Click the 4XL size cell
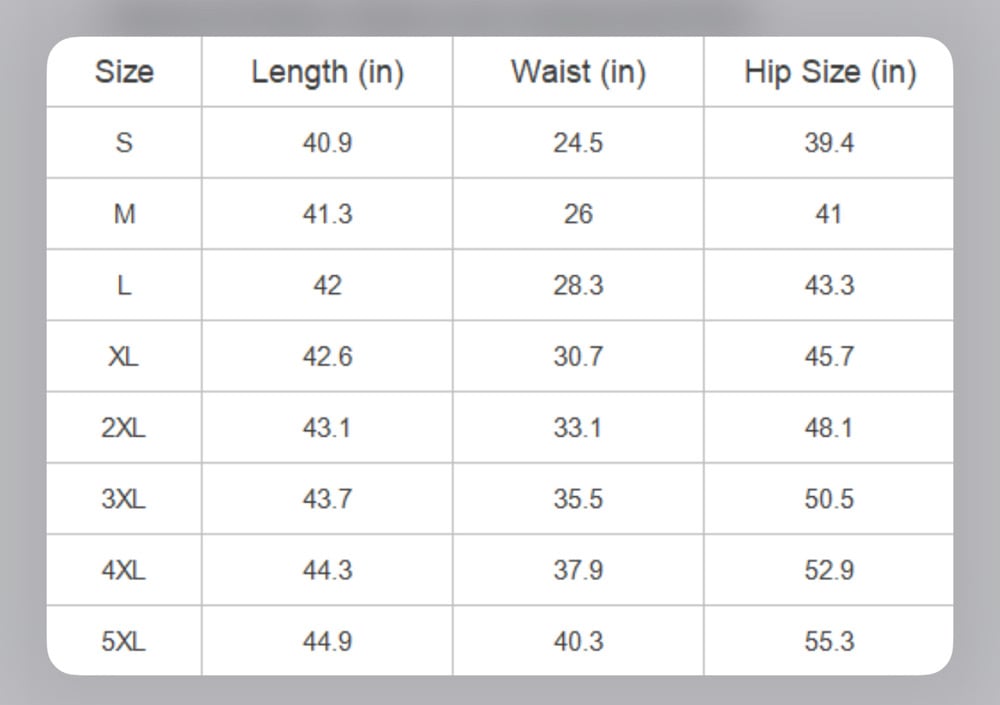 coord(124,570)
